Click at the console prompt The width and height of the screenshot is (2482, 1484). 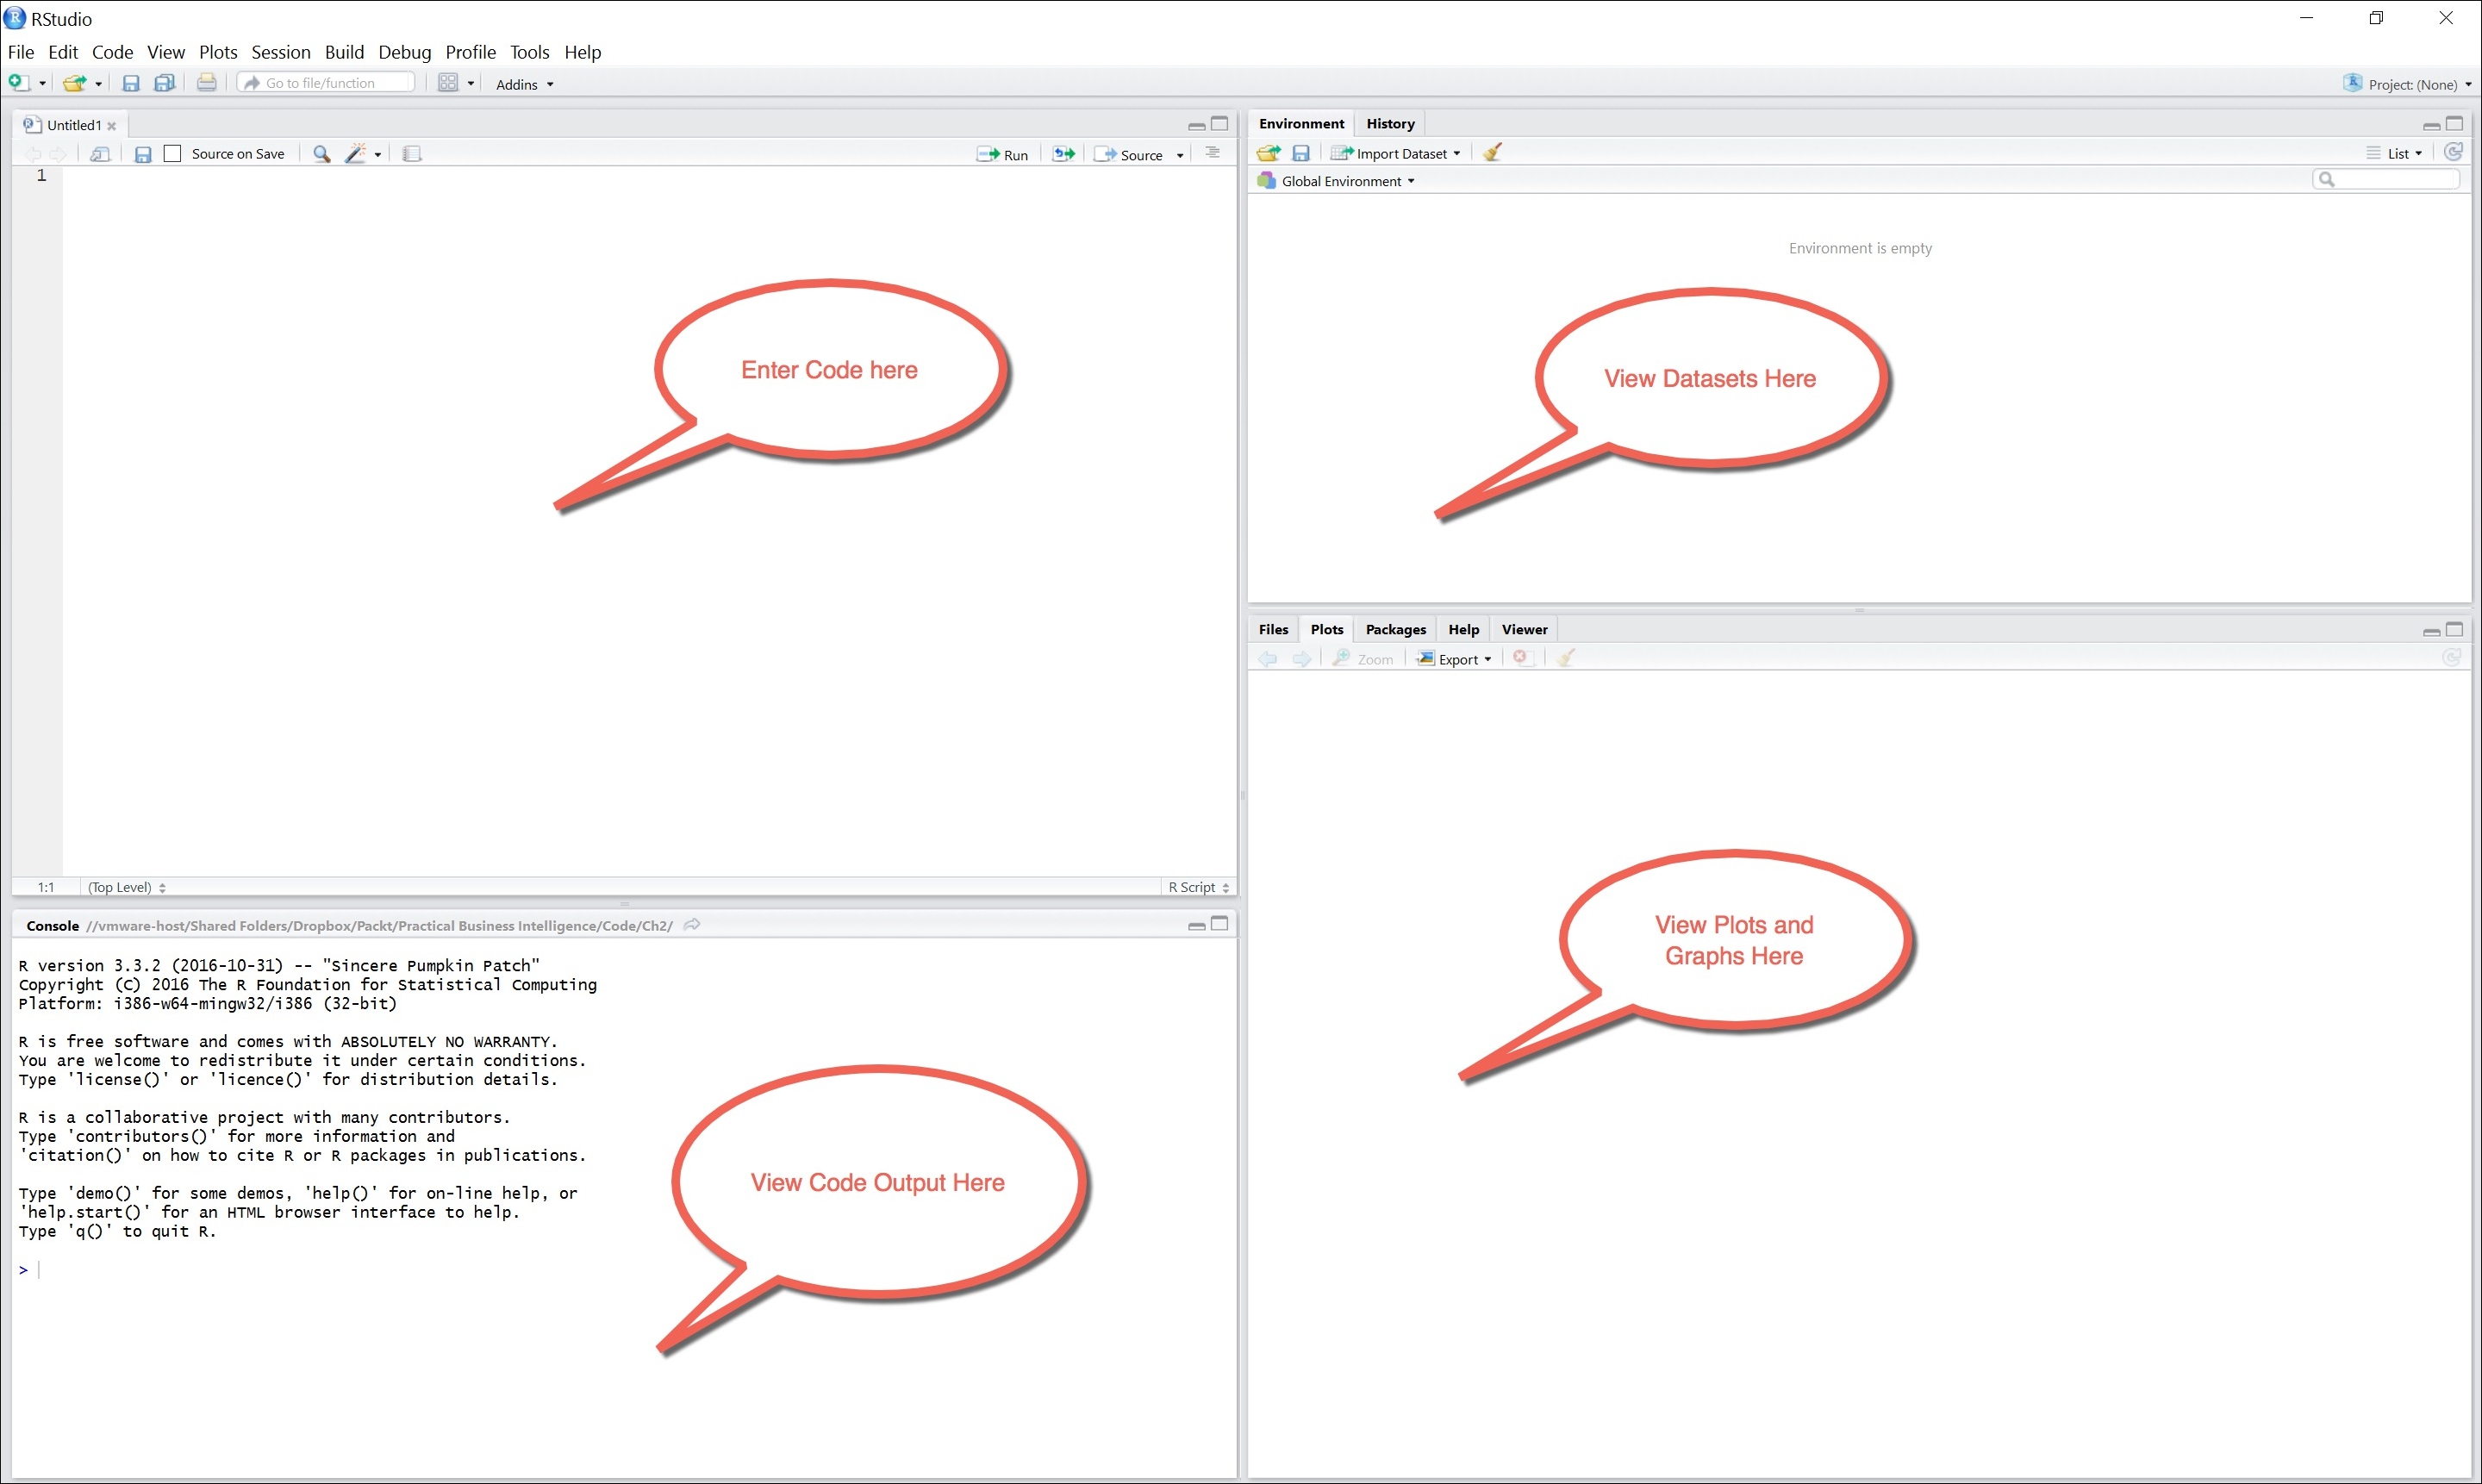coord(40,1270)
